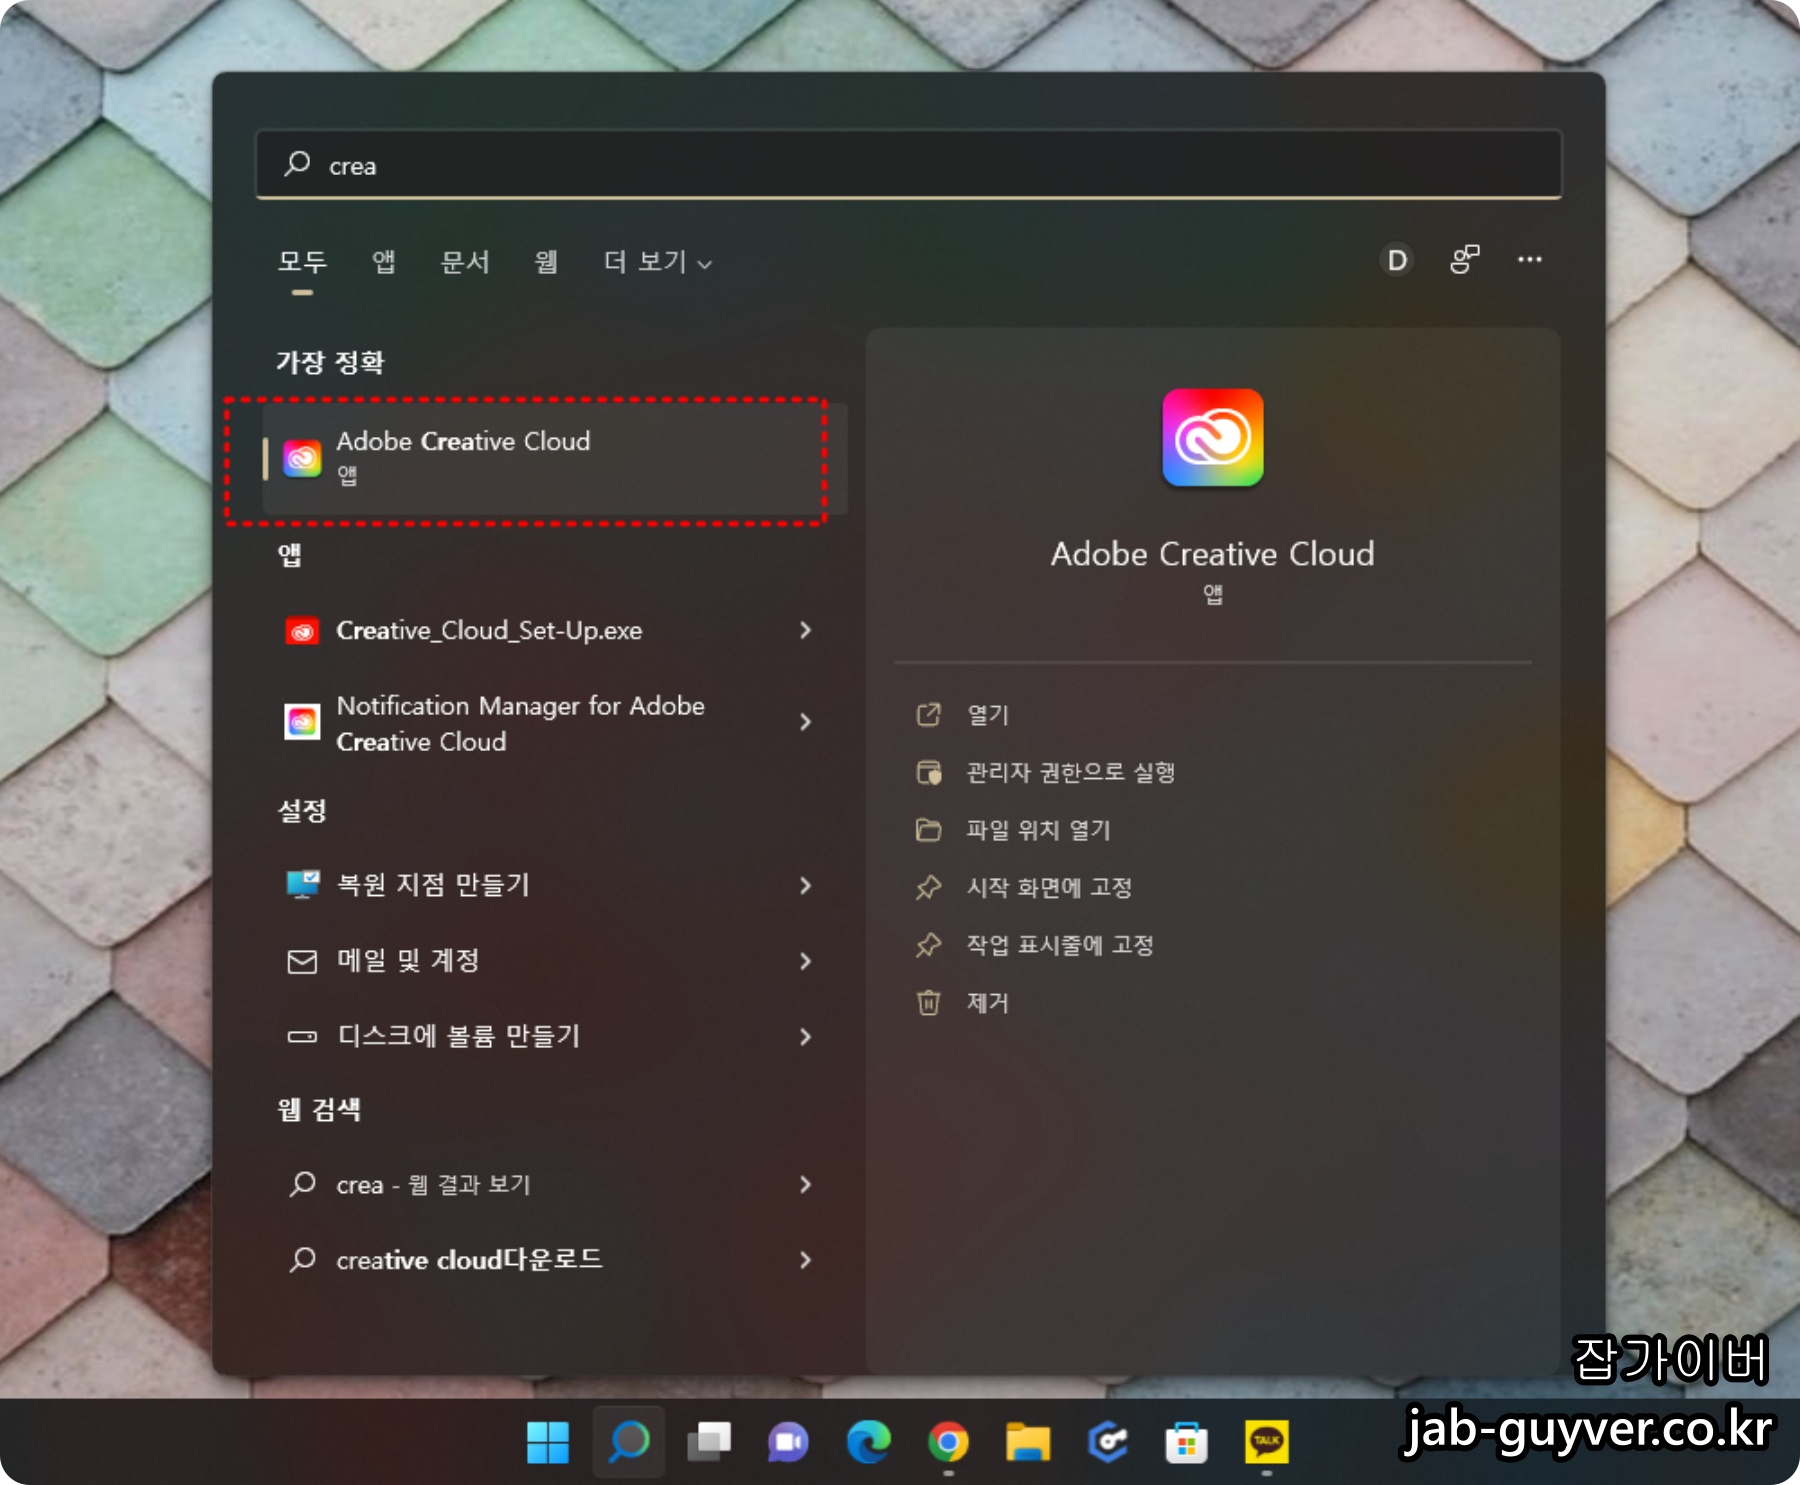Click the D user account icon

point(1397,261)
